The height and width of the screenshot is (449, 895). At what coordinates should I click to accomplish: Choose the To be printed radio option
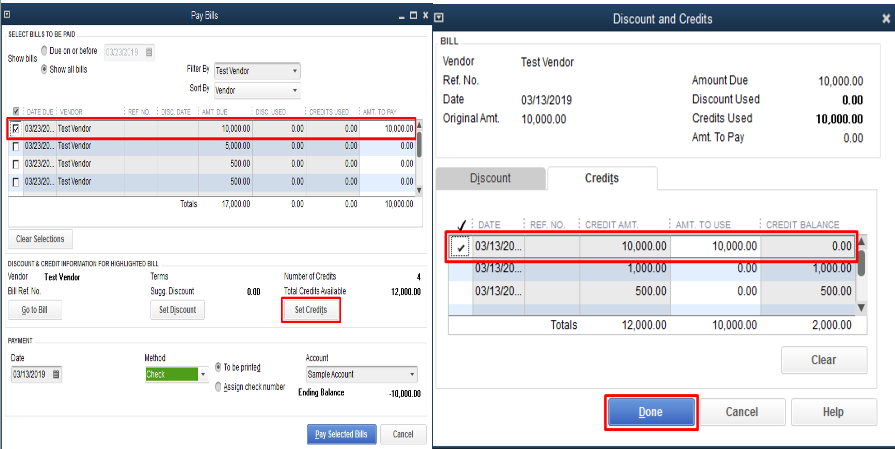tap(218, 367)
